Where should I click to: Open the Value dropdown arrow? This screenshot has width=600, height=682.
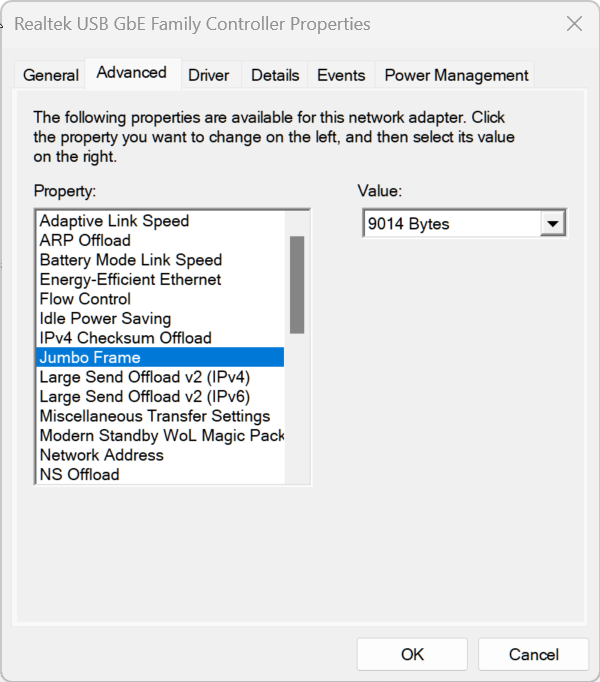point(553,224)
